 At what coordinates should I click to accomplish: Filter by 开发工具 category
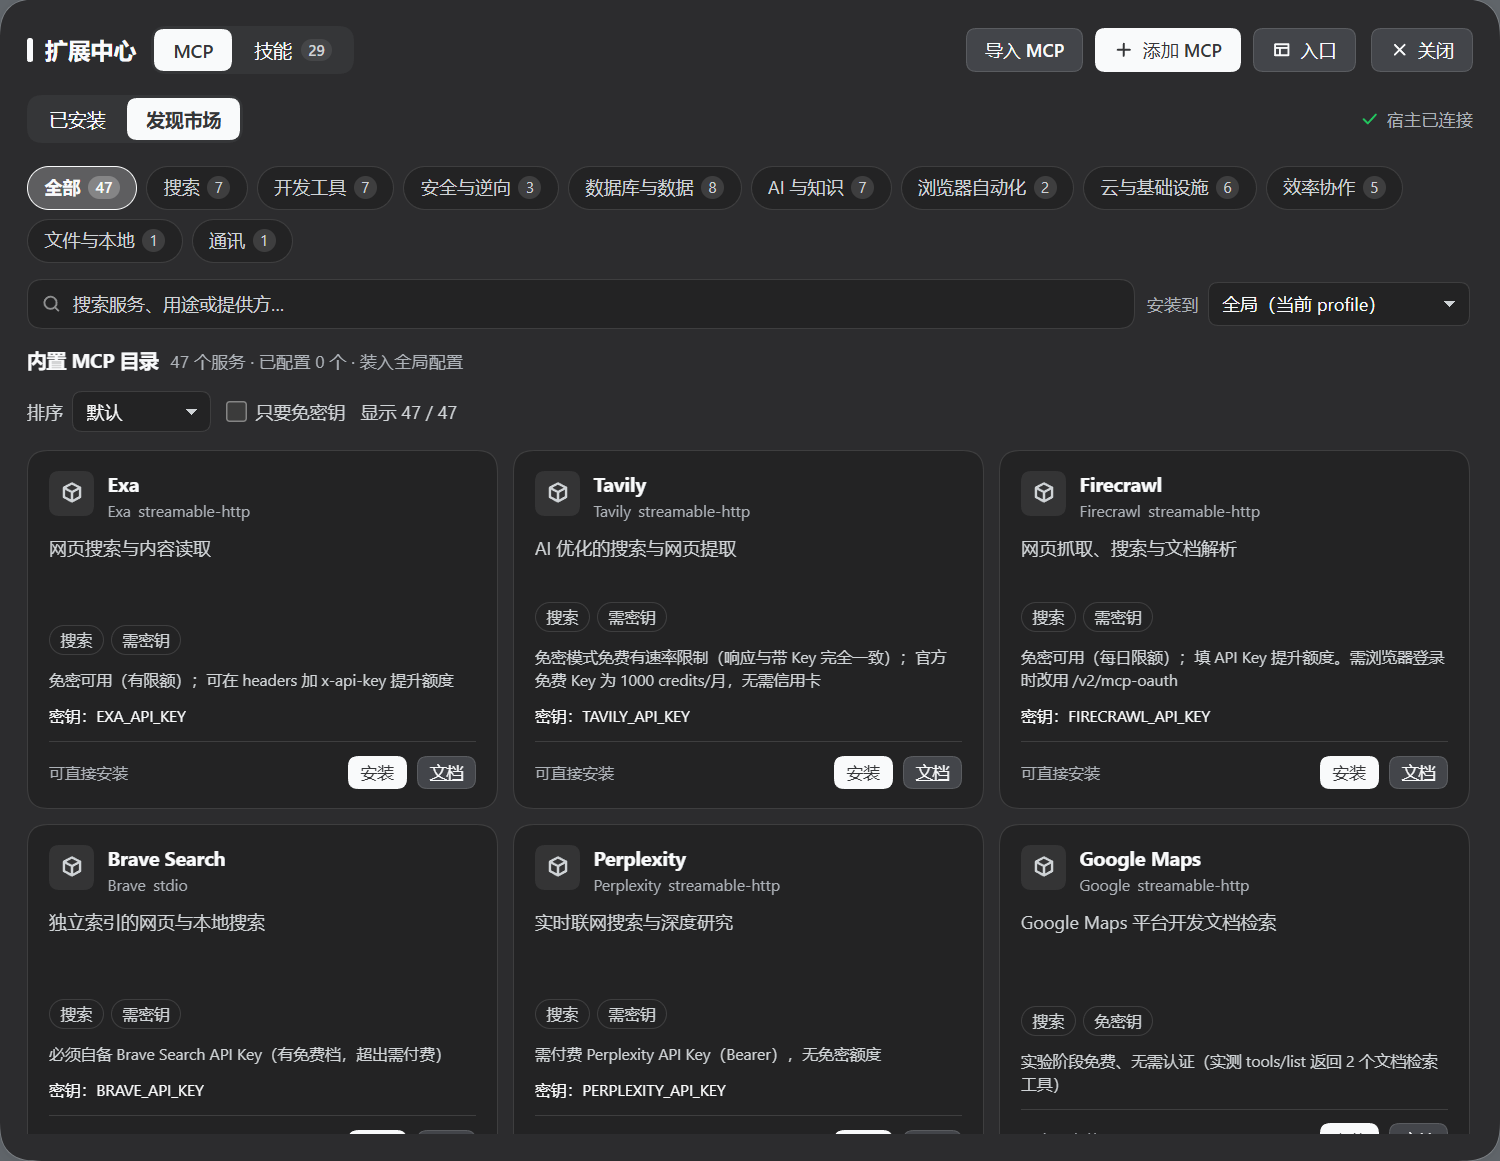[324, 188]
